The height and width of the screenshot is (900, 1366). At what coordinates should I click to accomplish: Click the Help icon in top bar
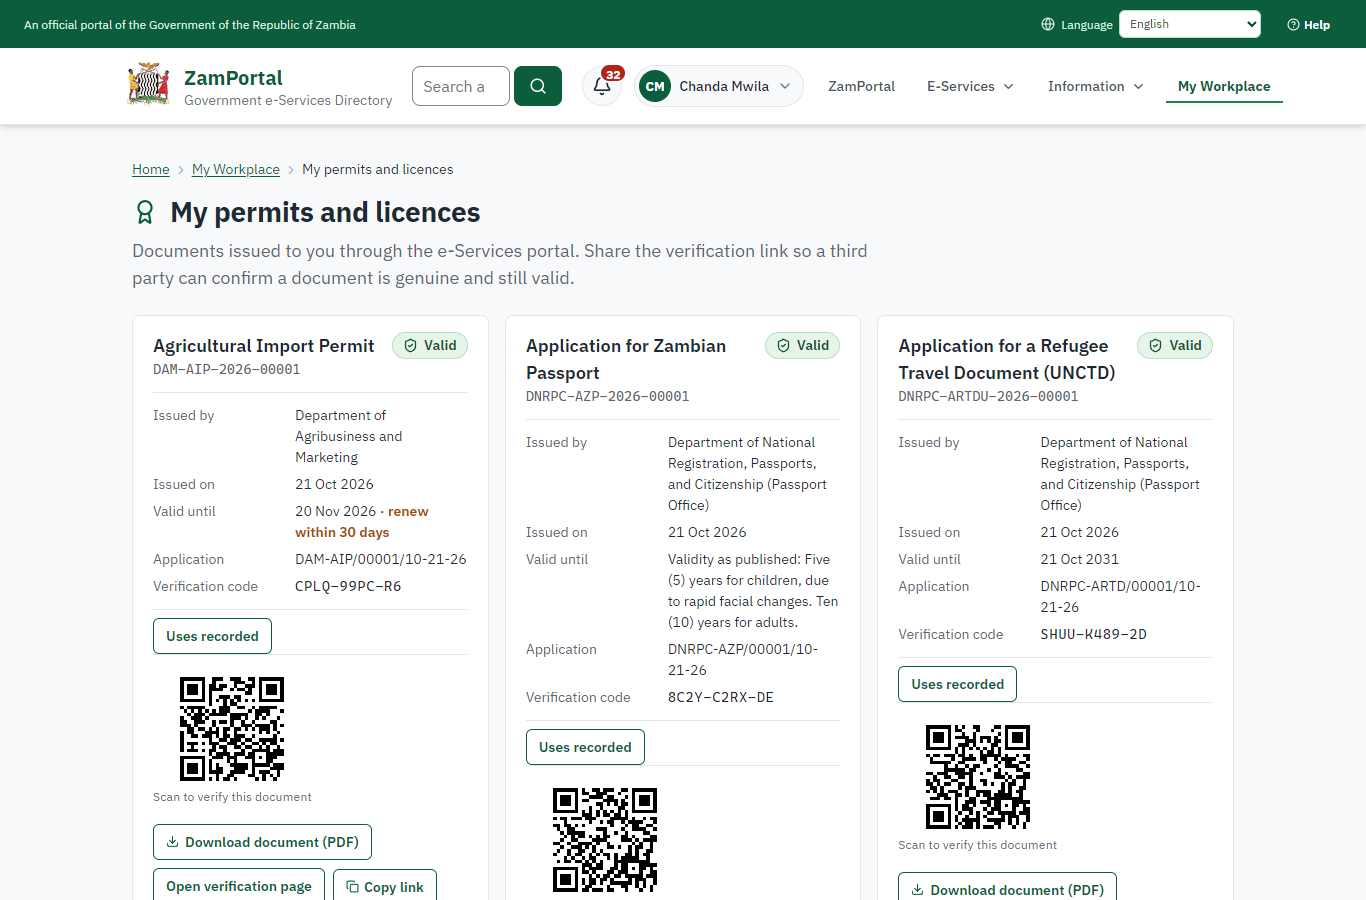[1293, 25]
